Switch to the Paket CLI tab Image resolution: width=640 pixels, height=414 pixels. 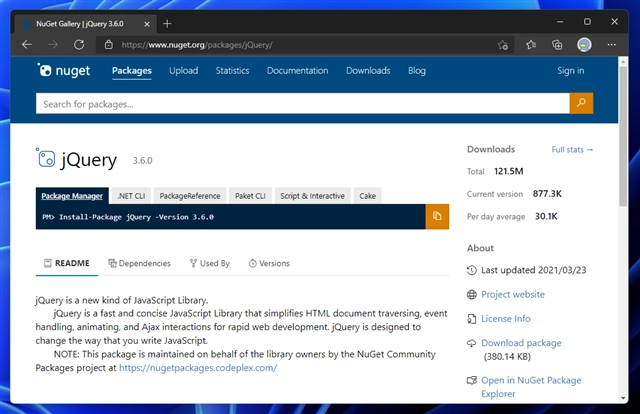pyautogui.click(x=250, y=196)
